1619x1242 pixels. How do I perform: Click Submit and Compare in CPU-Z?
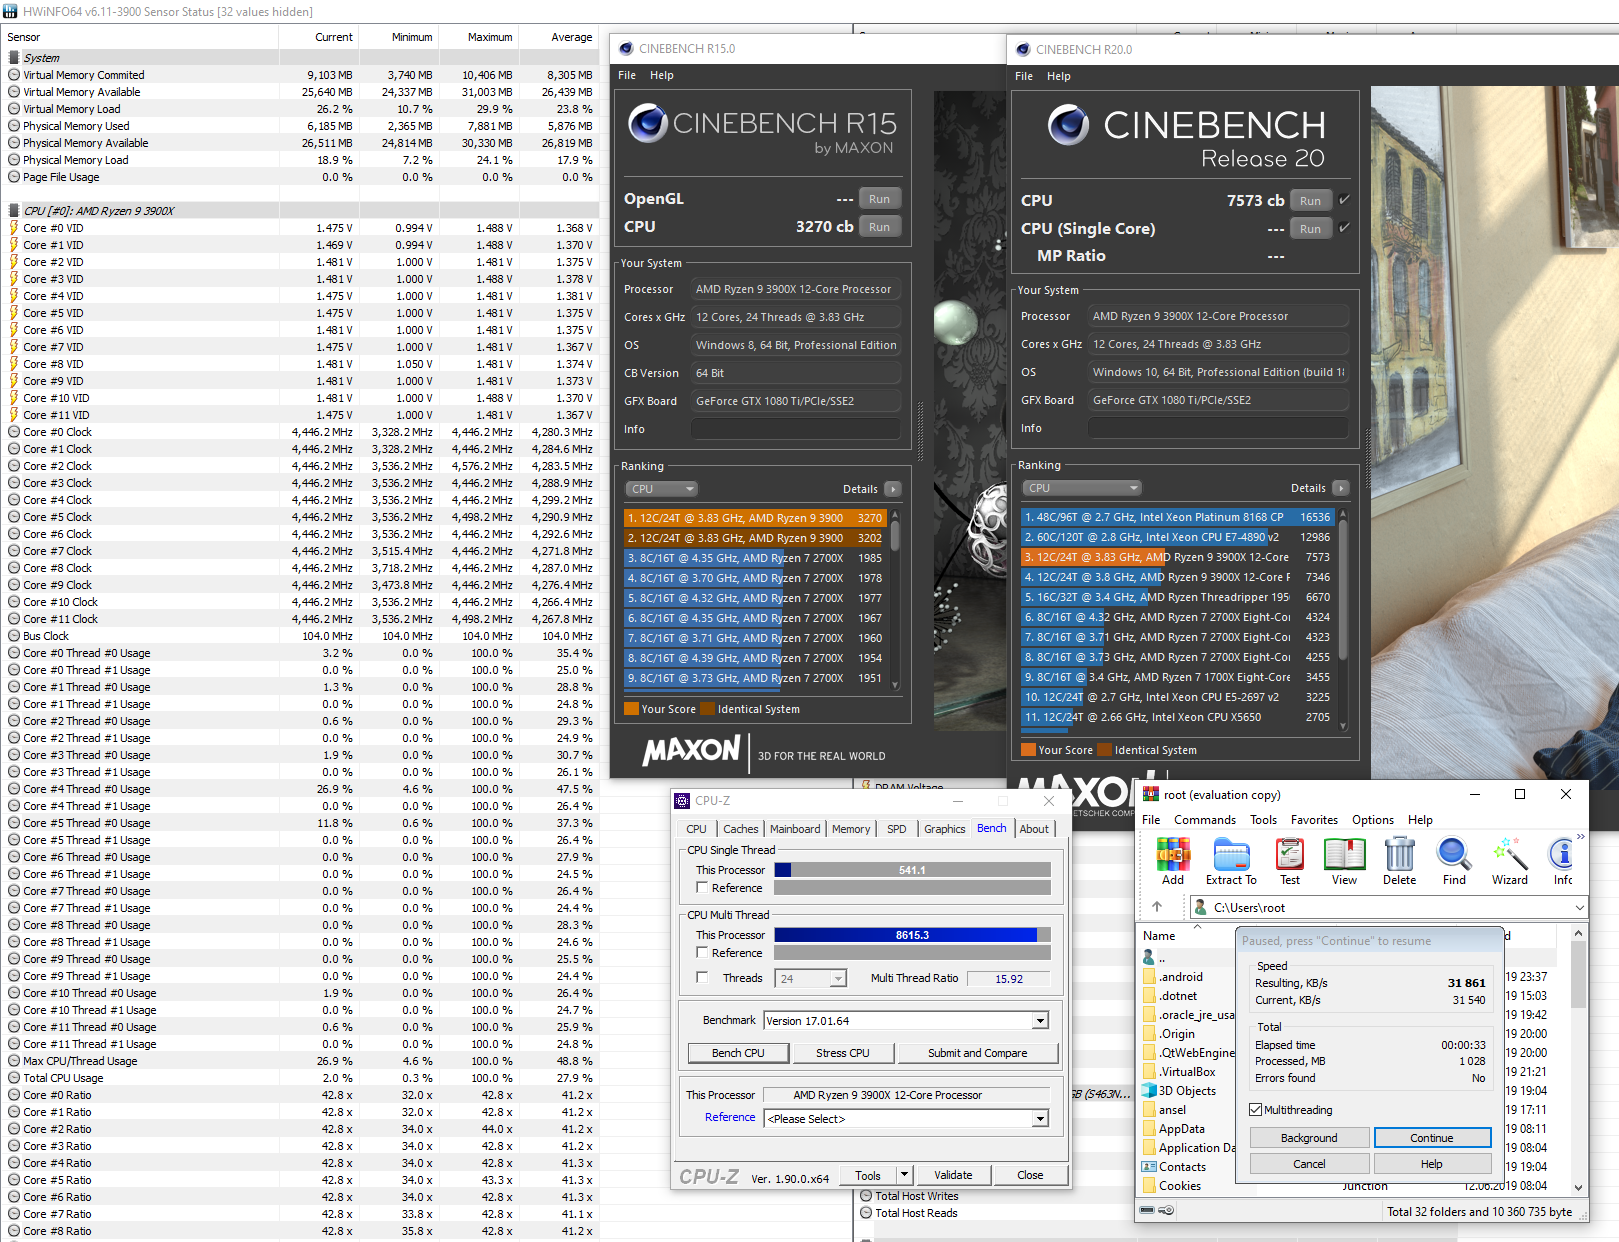(x=977, y=1053)
